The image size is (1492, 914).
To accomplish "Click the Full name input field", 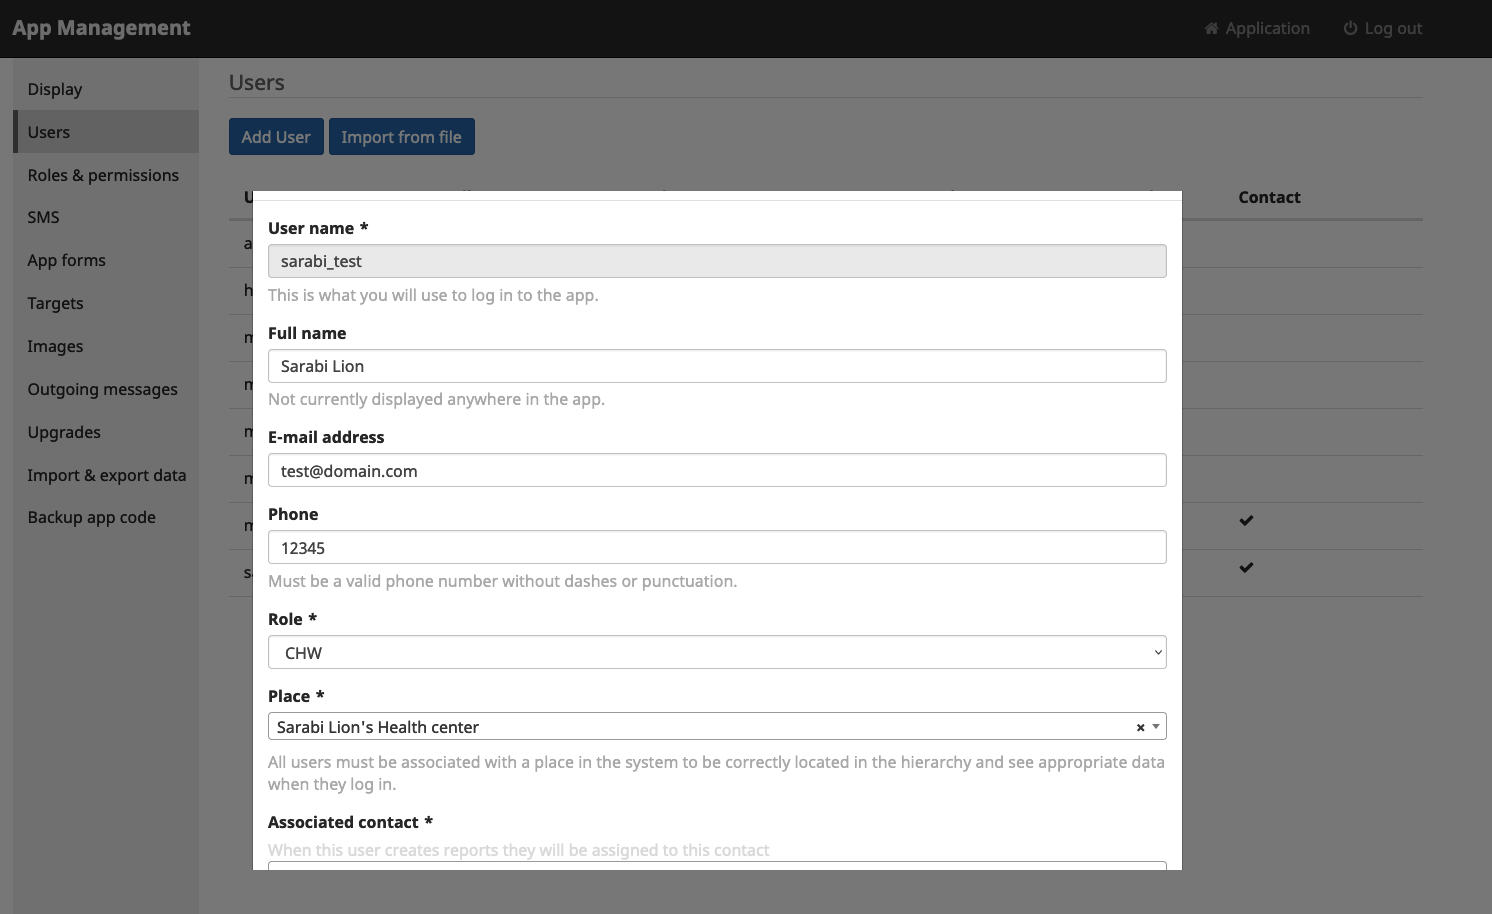I will 716,366.
